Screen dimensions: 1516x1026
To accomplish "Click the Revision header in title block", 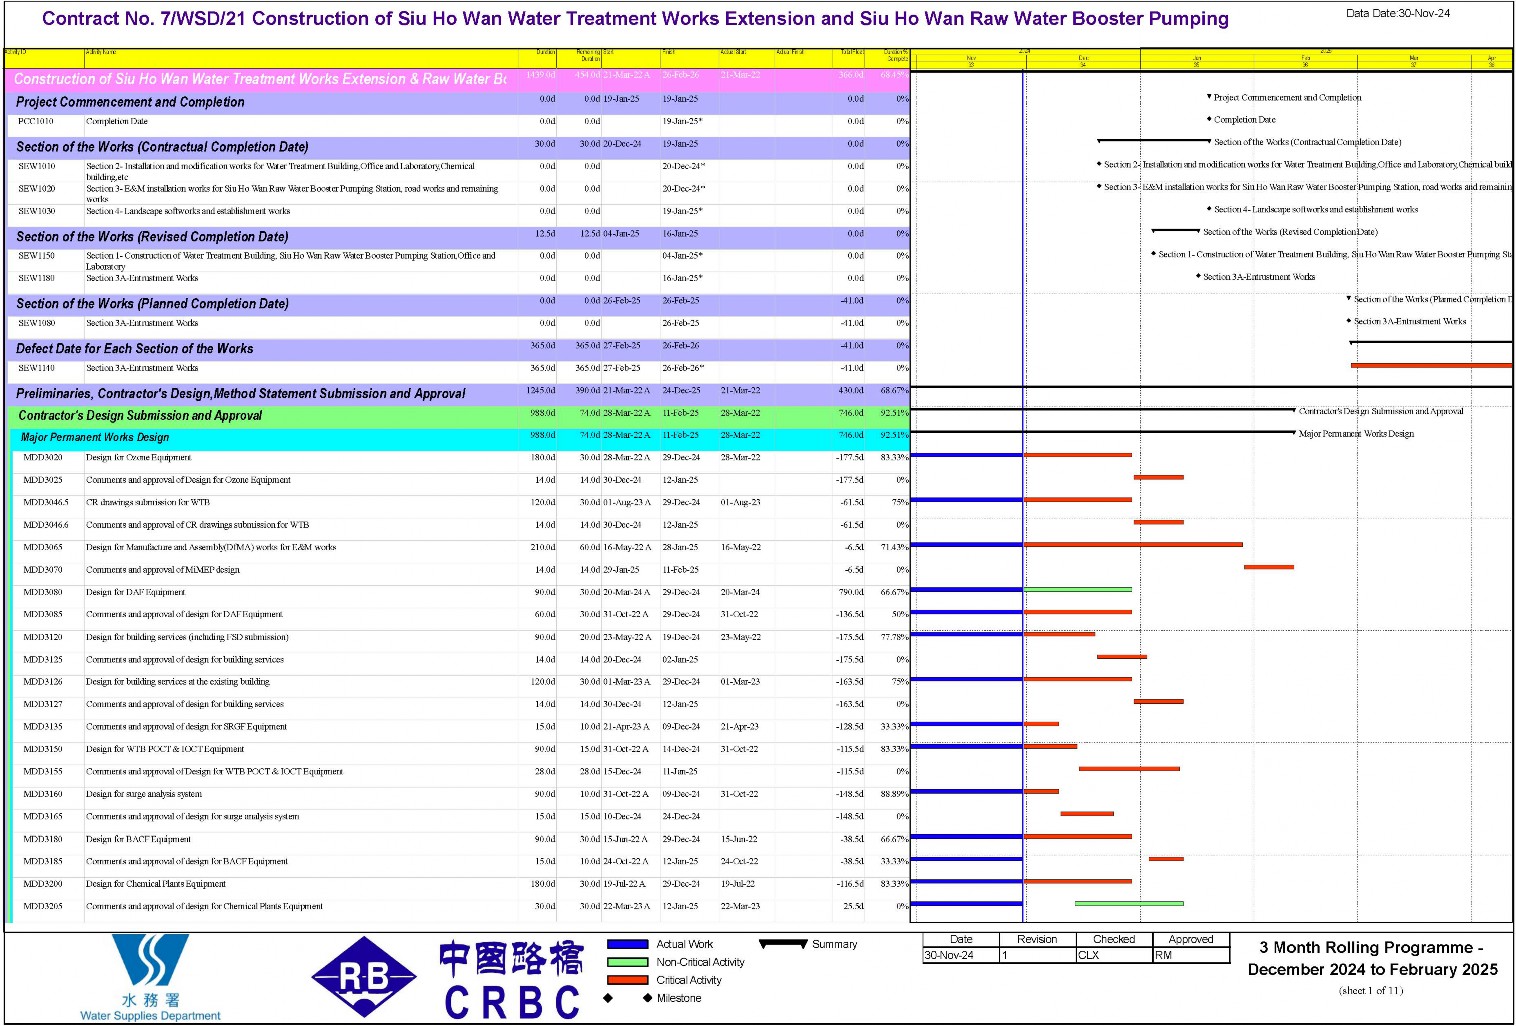I will tap(1037, 939).
